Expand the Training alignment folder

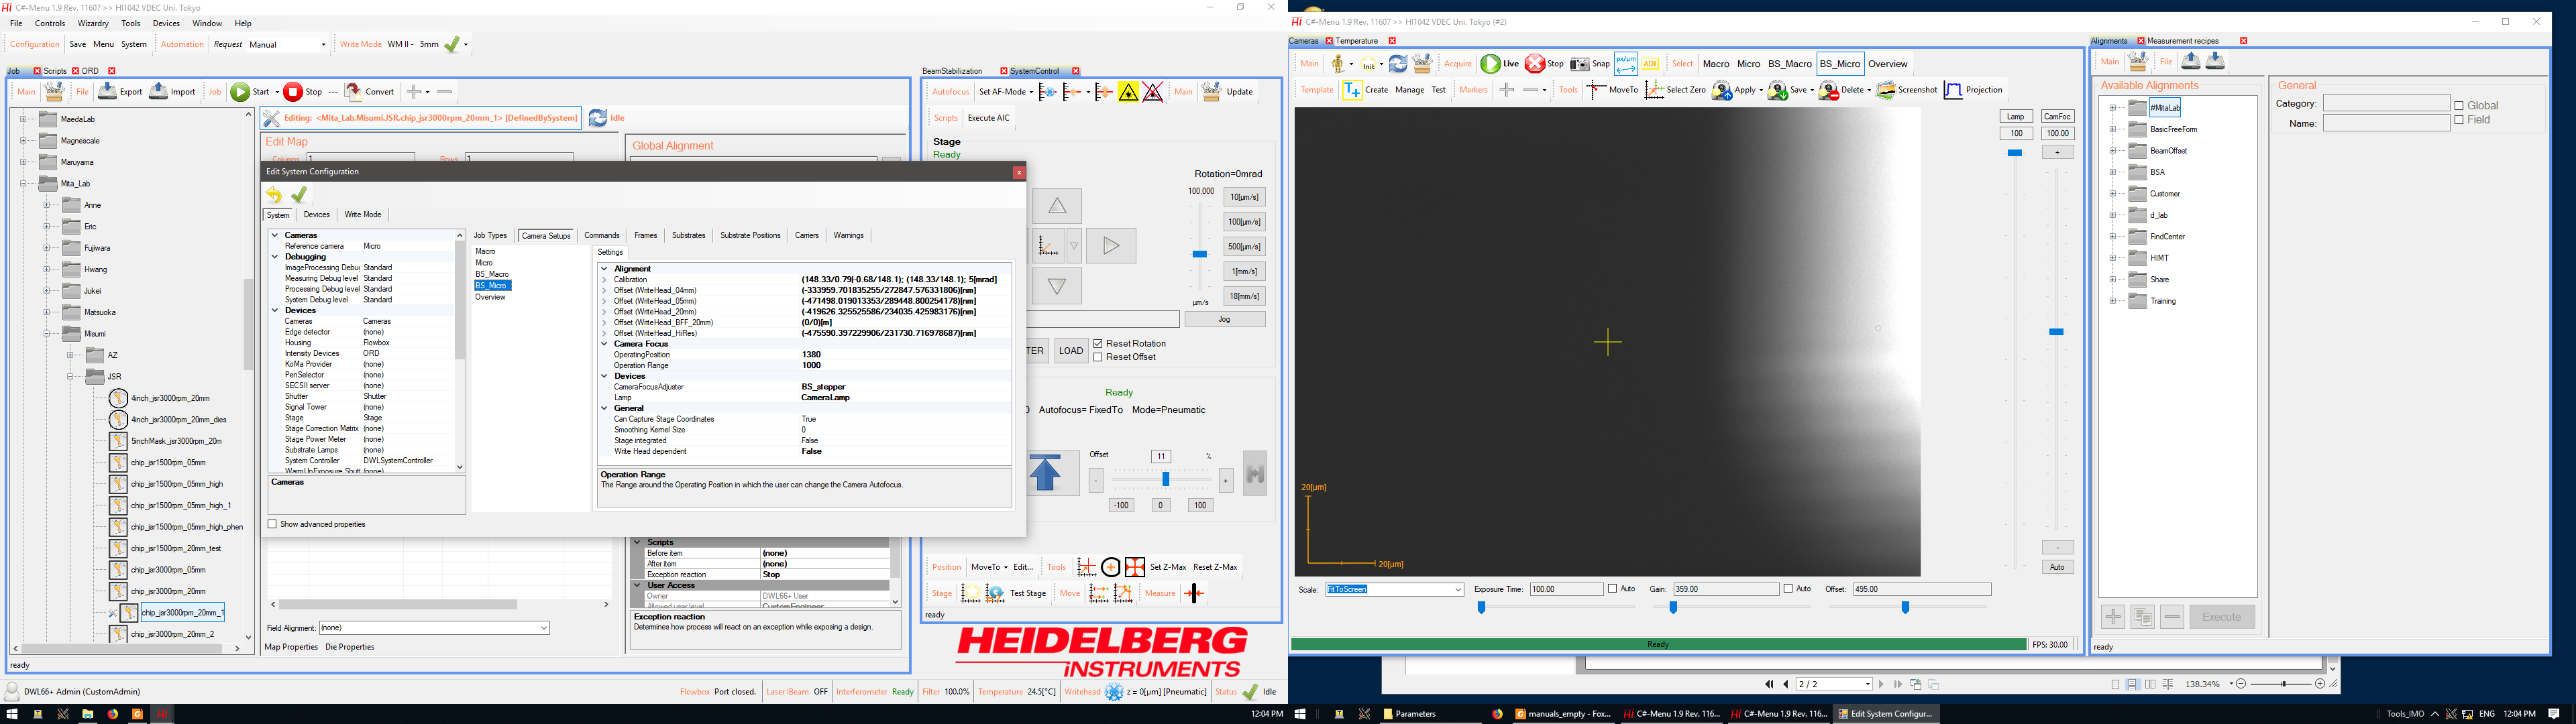[x=2113, y=301]
